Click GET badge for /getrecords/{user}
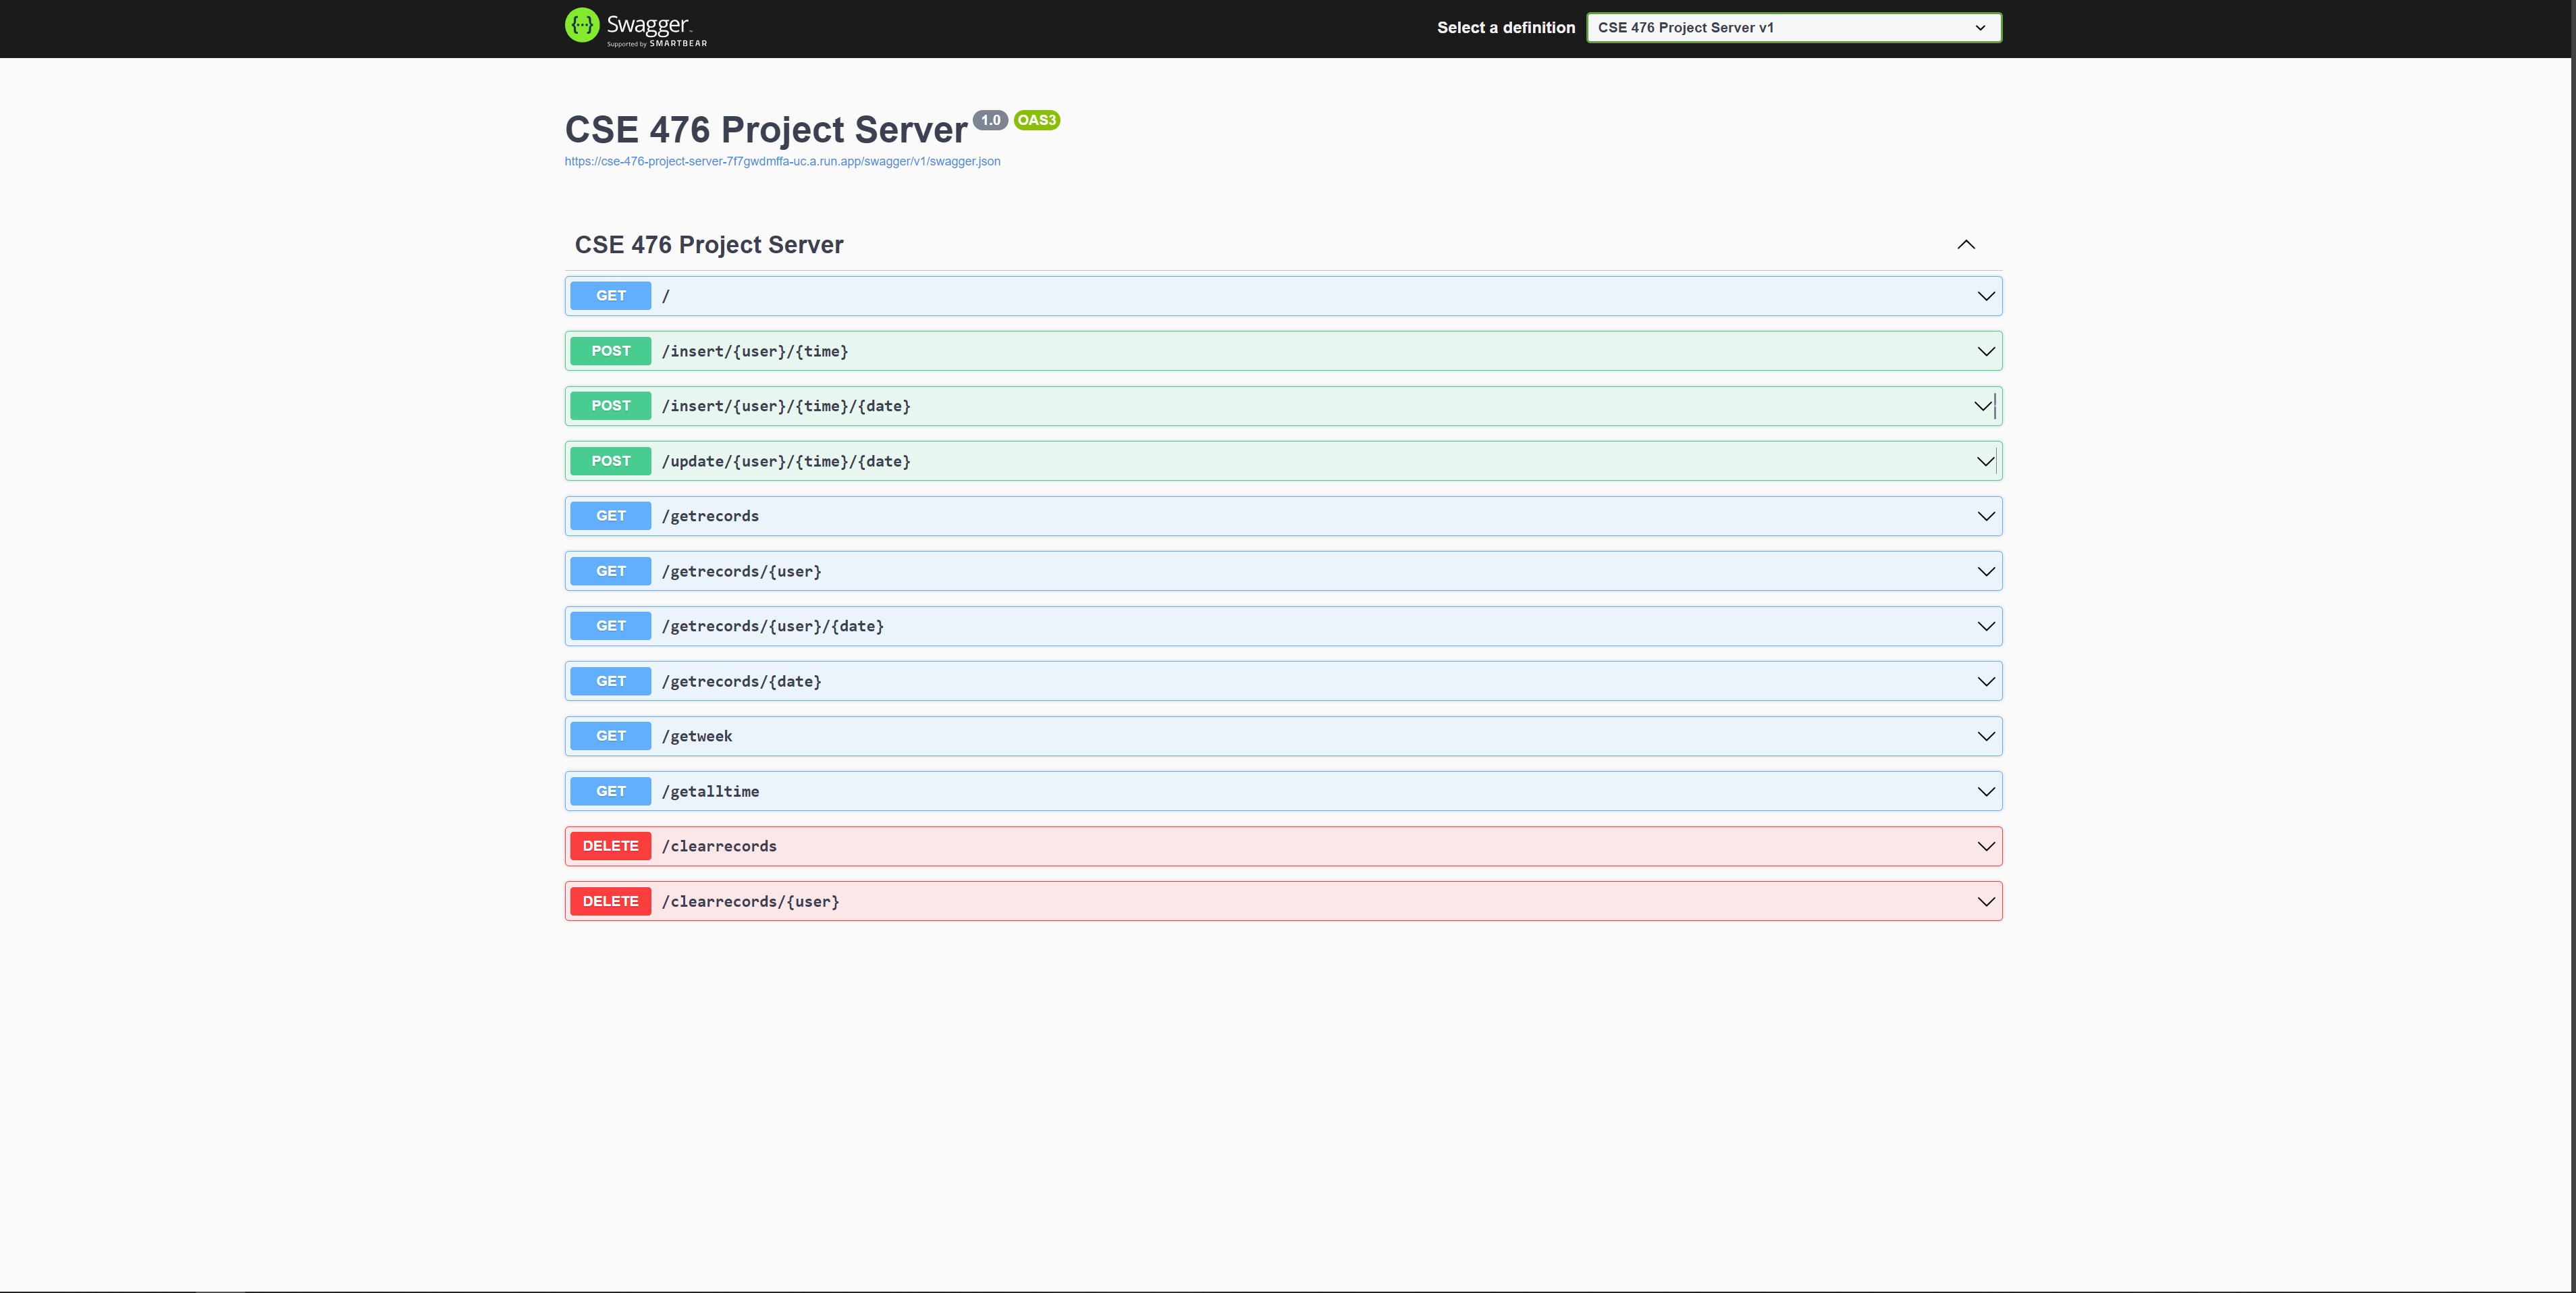The image size is (2576, 1293). pos(610,571)
